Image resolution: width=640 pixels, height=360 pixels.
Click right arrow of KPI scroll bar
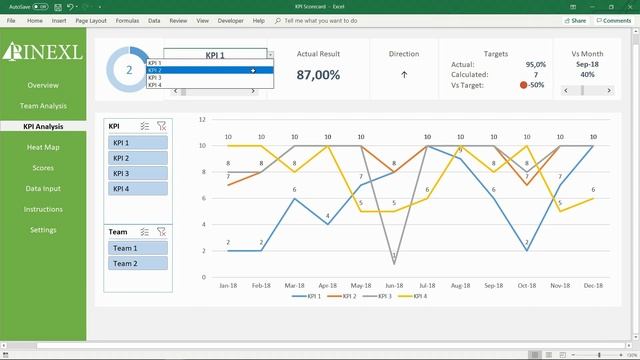pyautogui.click(x=253, y=91)
